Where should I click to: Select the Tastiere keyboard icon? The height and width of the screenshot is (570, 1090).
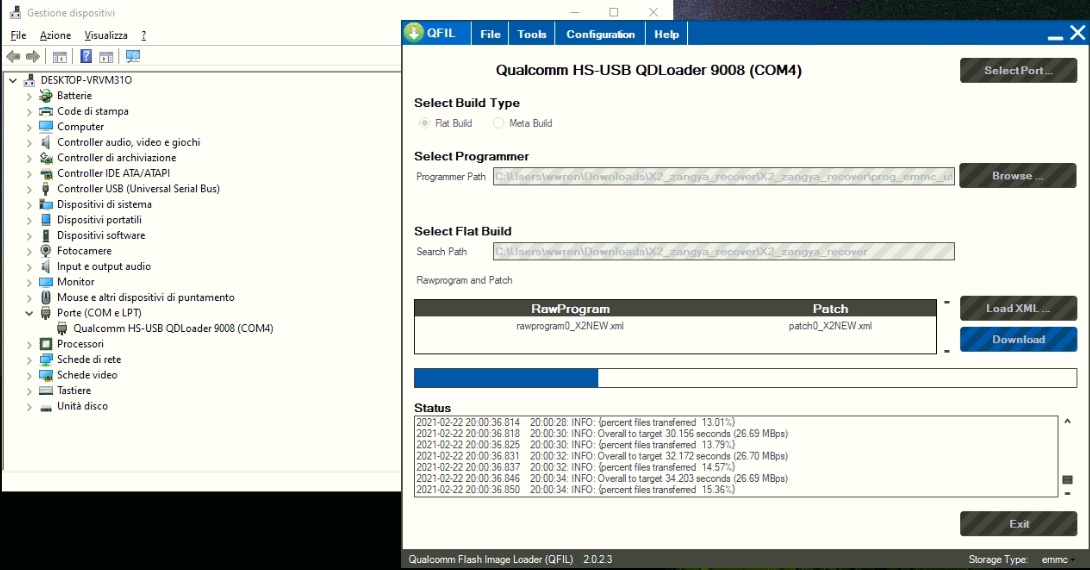coord(46,390)
